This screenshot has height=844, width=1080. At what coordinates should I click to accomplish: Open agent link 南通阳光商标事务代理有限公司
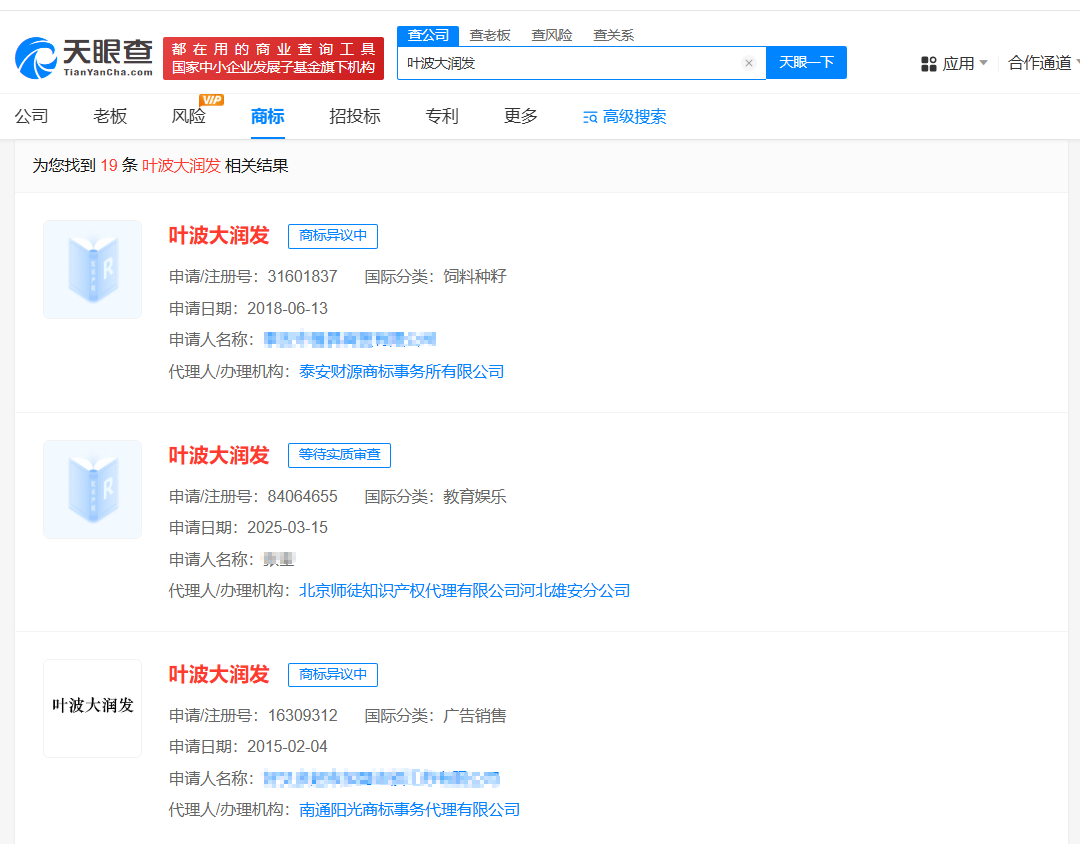coord(410,810)
